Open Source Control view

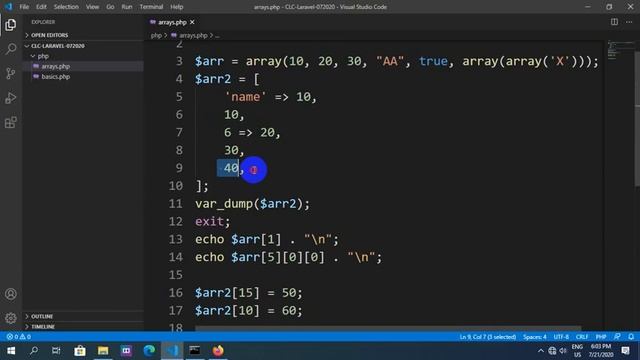[x=11, y=73]
